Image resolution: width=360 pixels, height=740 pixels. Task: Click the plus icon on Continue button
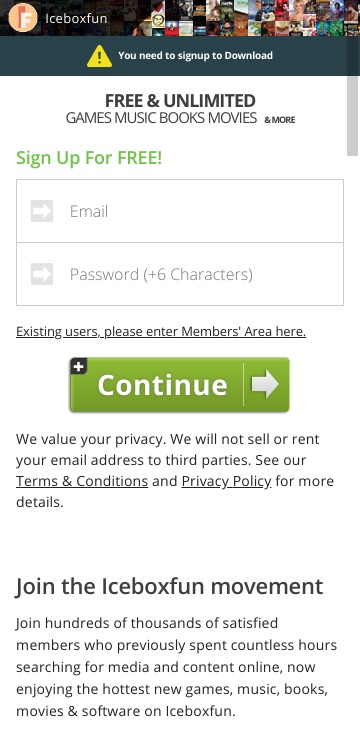[79, 366]
